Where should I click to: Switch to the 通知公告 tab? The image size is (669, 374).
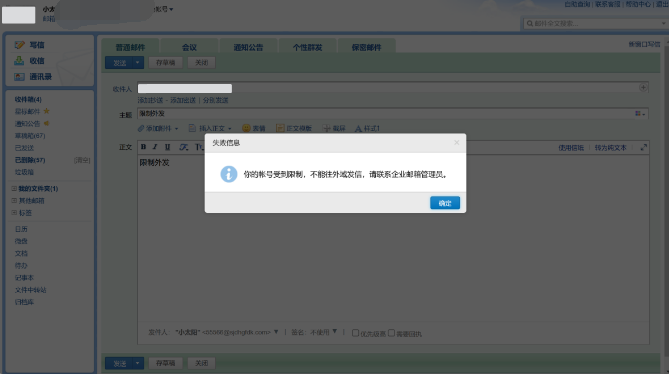click(x=248, y=47)
